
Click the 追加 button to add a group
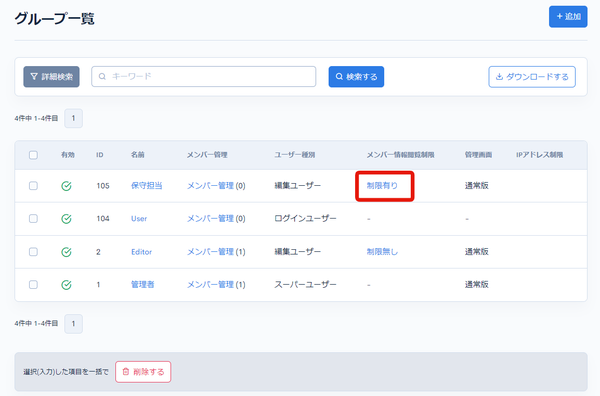568,16
